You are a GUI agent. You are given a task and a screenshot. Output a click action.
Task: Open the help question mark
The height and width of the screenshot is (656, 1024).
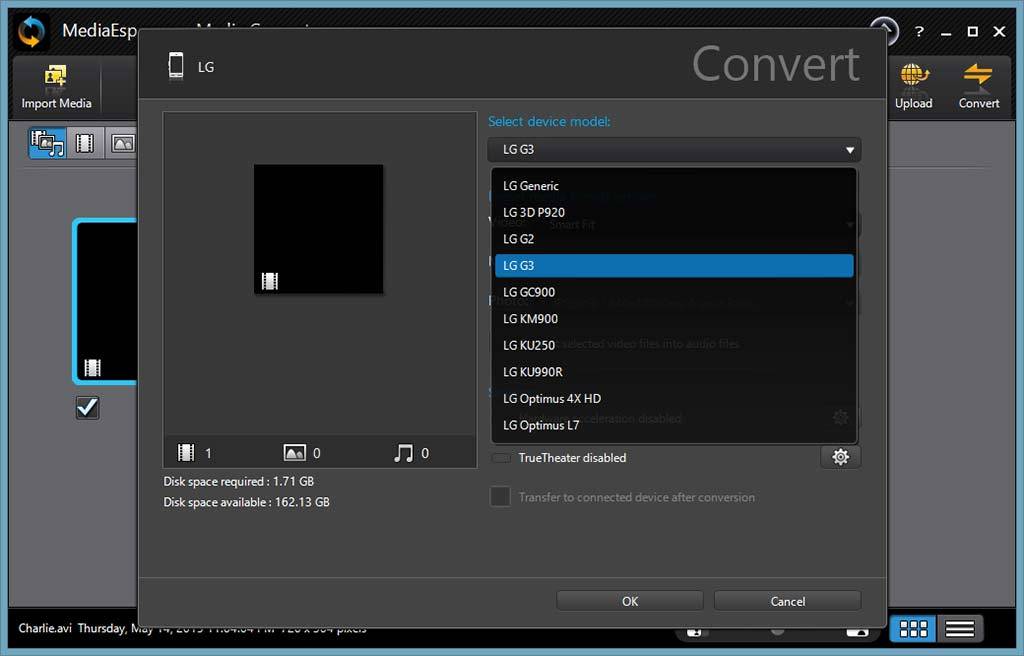tap(919, 31)
